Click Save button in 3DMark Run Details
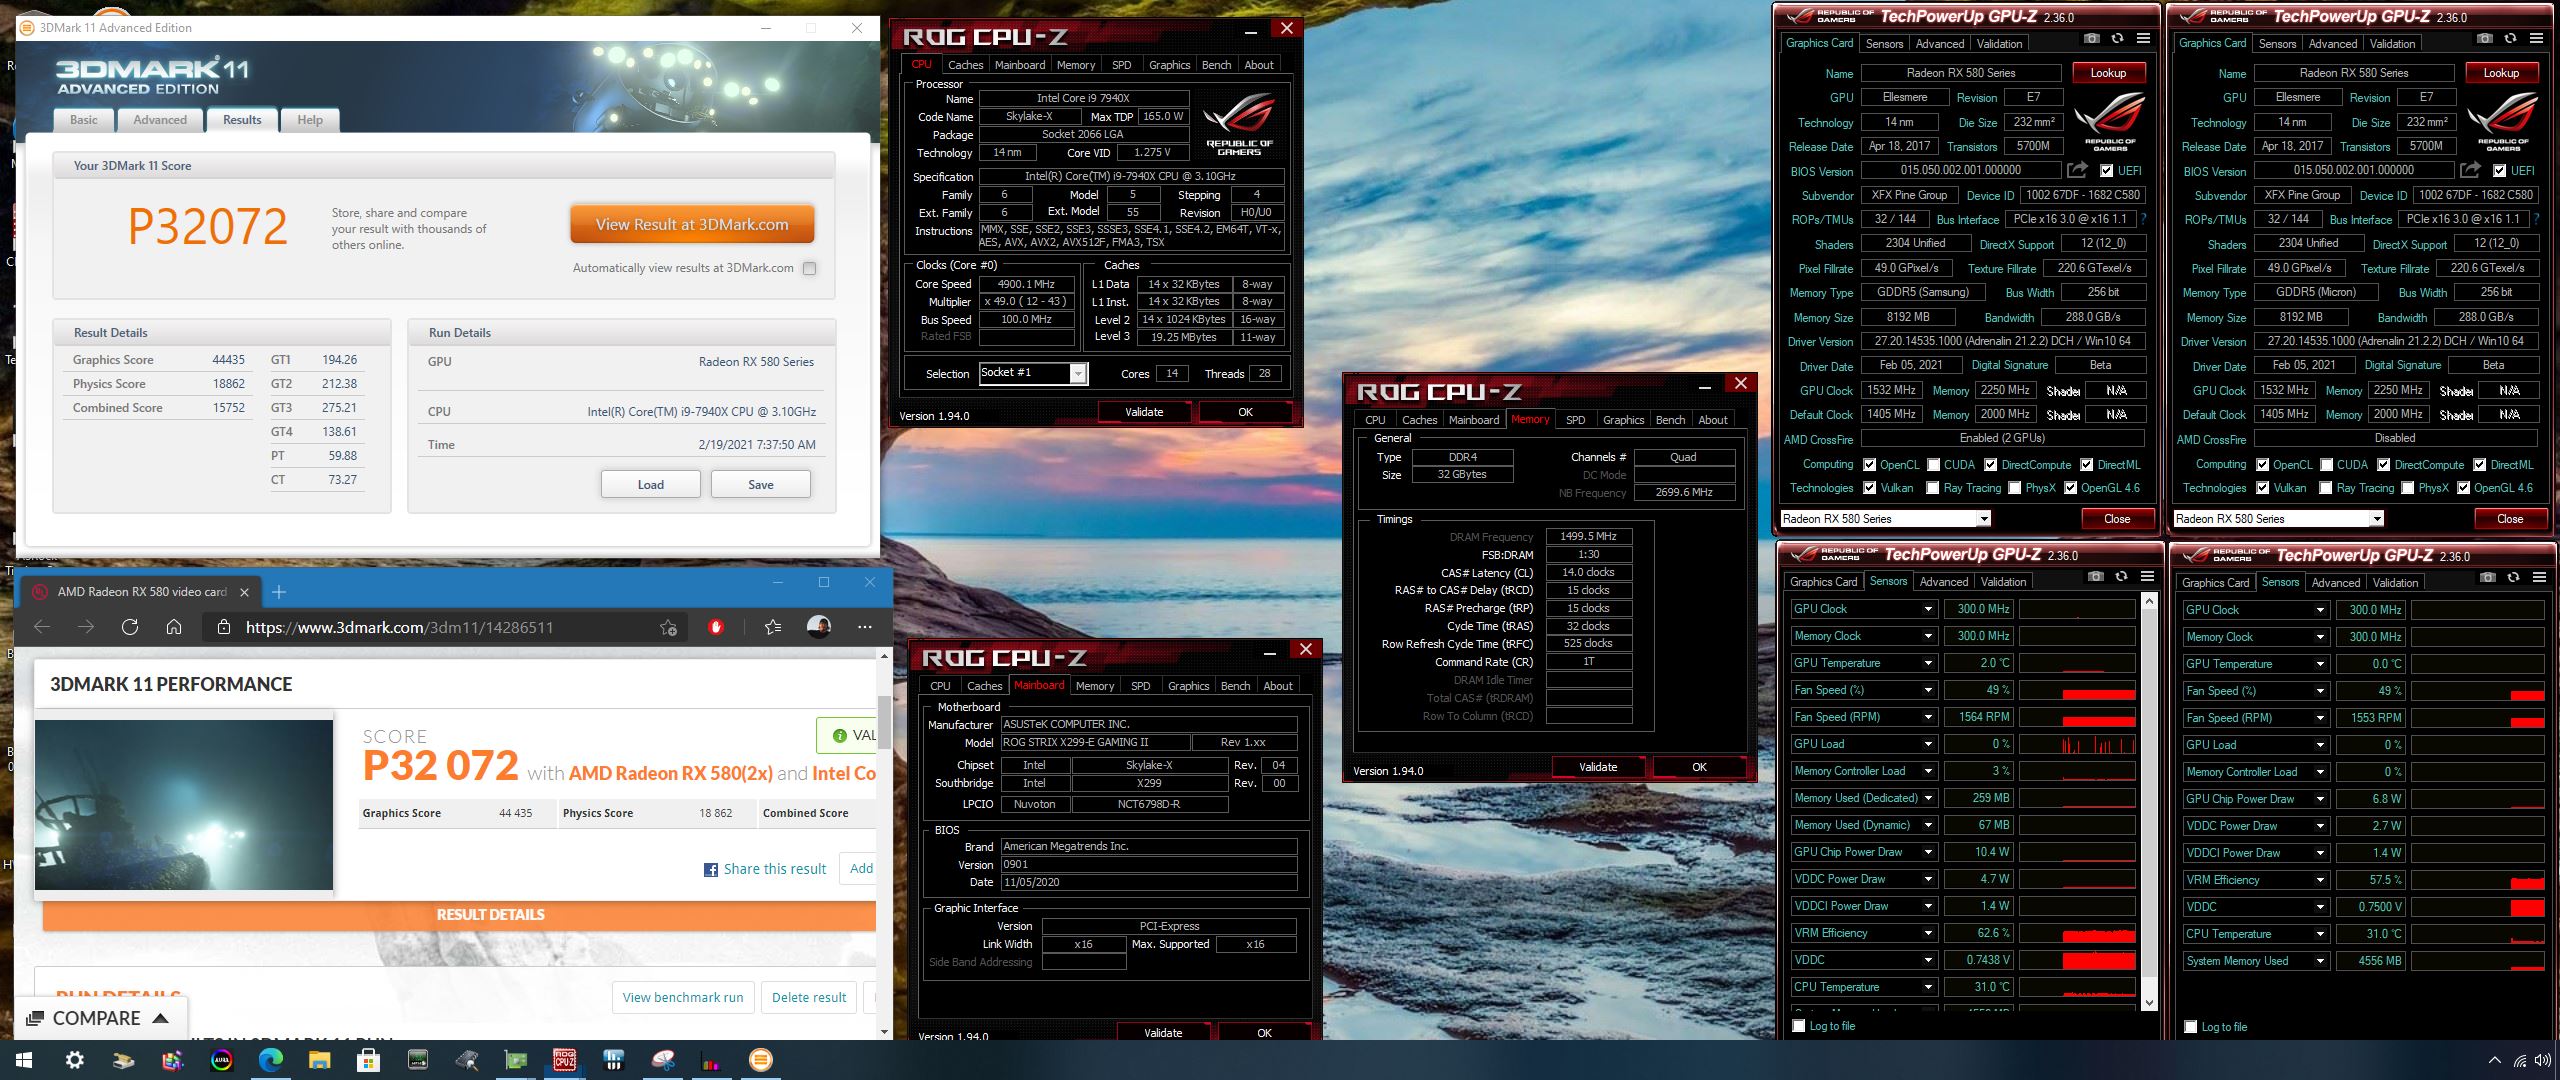Viewport: 2560px width, 1080px height. pyautogui.click(x=761, y=484)
